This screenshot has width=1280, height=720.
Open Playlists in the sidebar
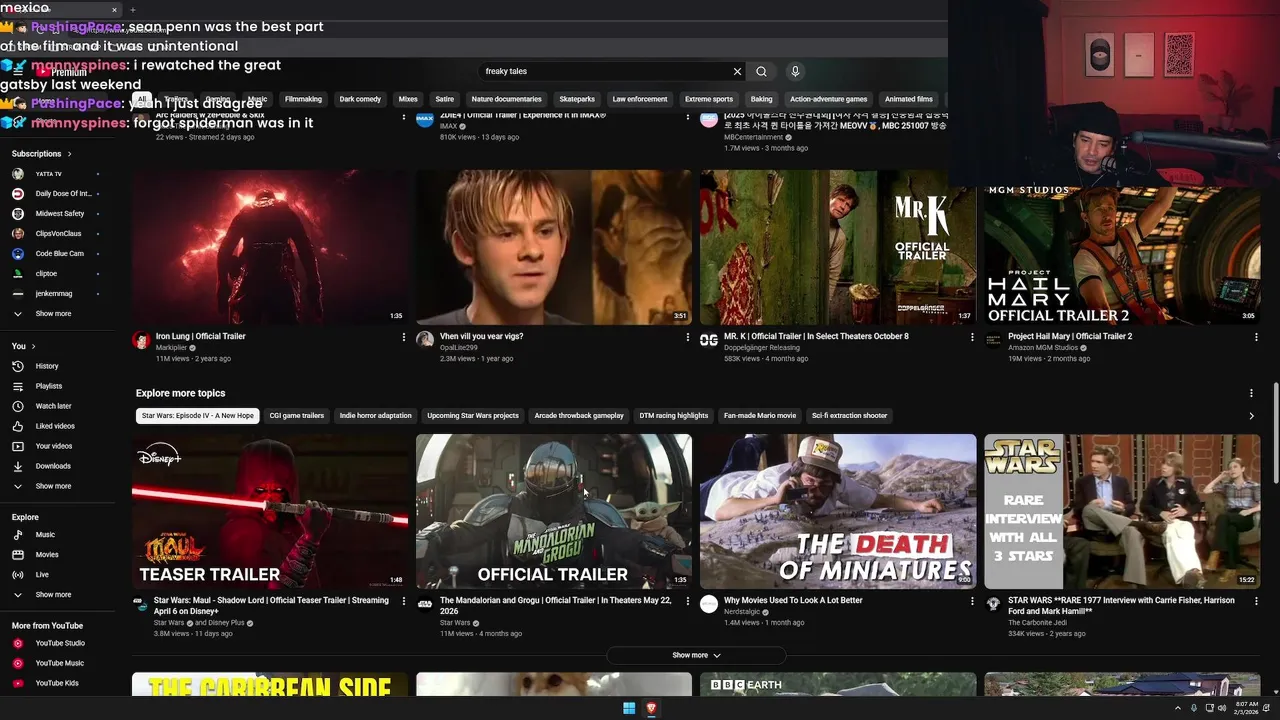pos(48,386)
